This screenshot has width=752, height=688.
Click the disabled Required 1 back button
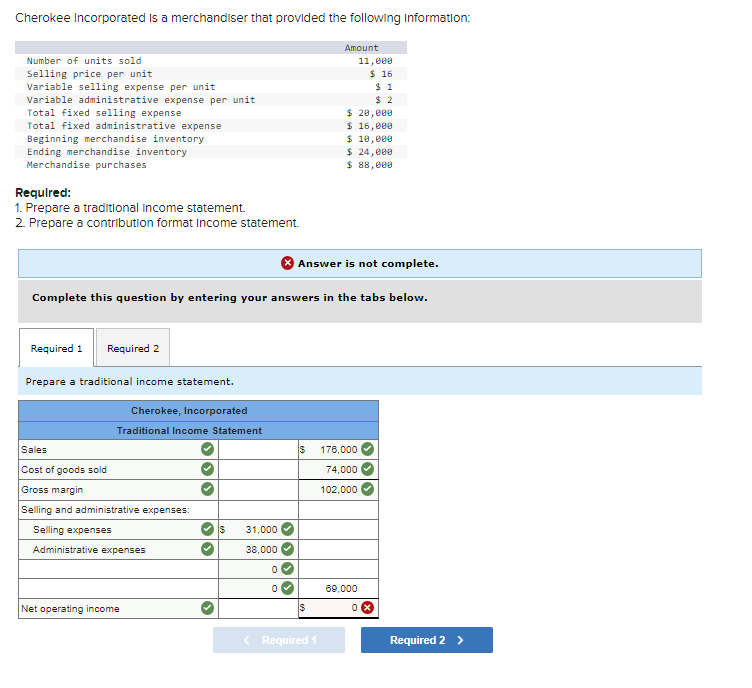click(x=279, y=640)
